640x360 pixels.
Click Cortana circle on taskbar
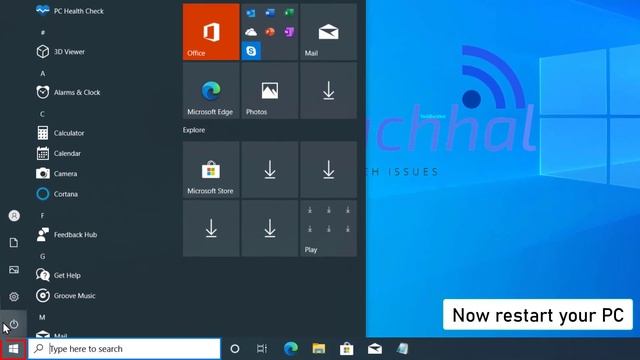235,349
